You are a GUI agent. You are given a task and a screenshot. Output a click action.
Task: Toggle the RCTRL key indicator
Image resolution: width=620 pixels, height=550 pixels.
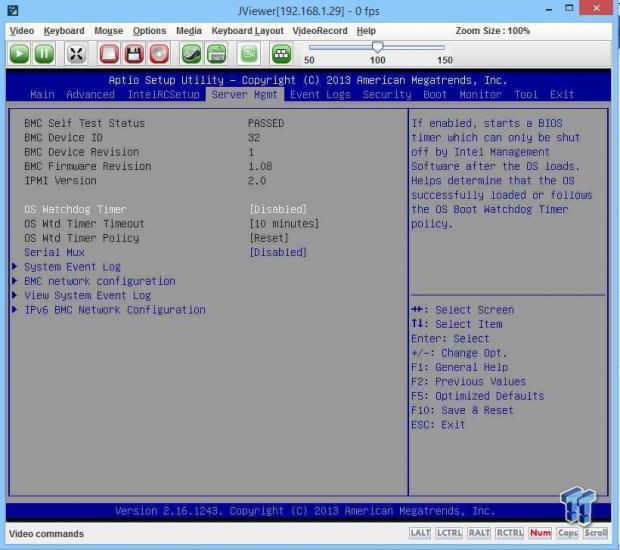pos(510,533)
